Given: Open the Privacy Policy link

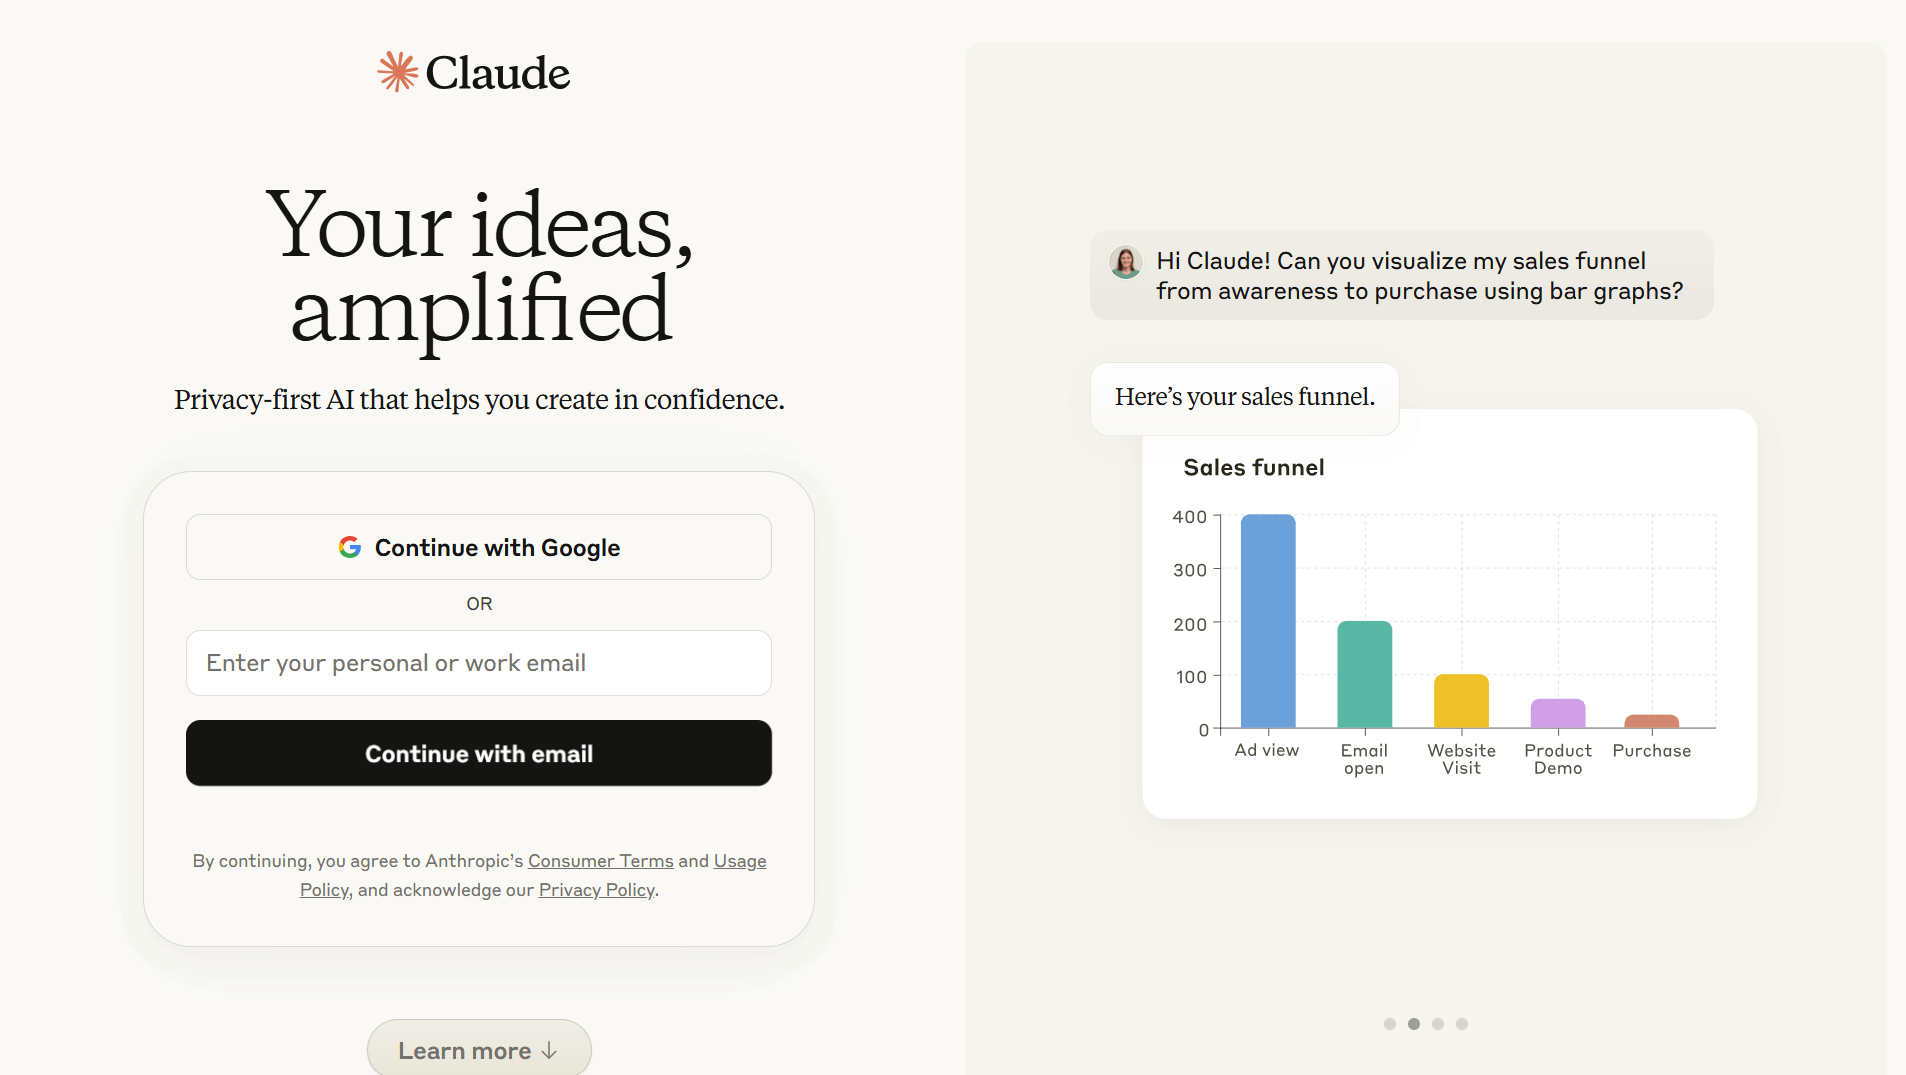Looking at the screenshot, I should (597, 890).
